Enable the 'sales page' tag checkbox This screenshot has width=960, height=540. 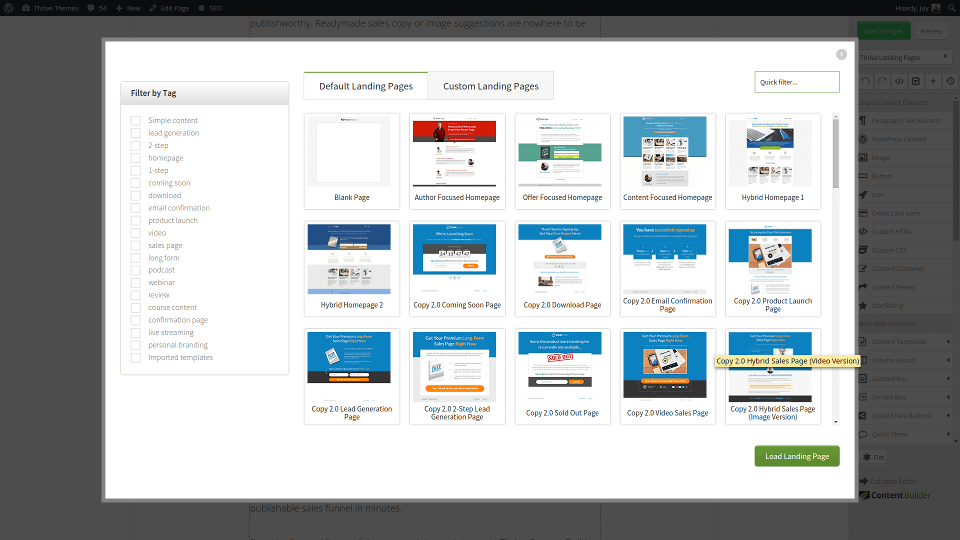(135, 245)
